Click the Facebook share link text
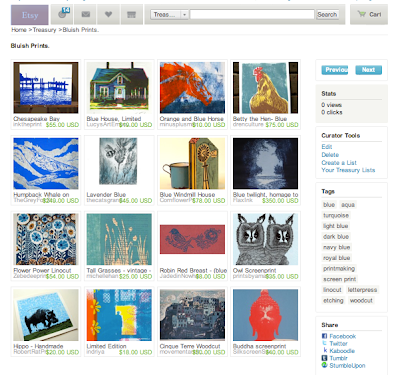Viewport: 400px width, 375px height. 342,336
